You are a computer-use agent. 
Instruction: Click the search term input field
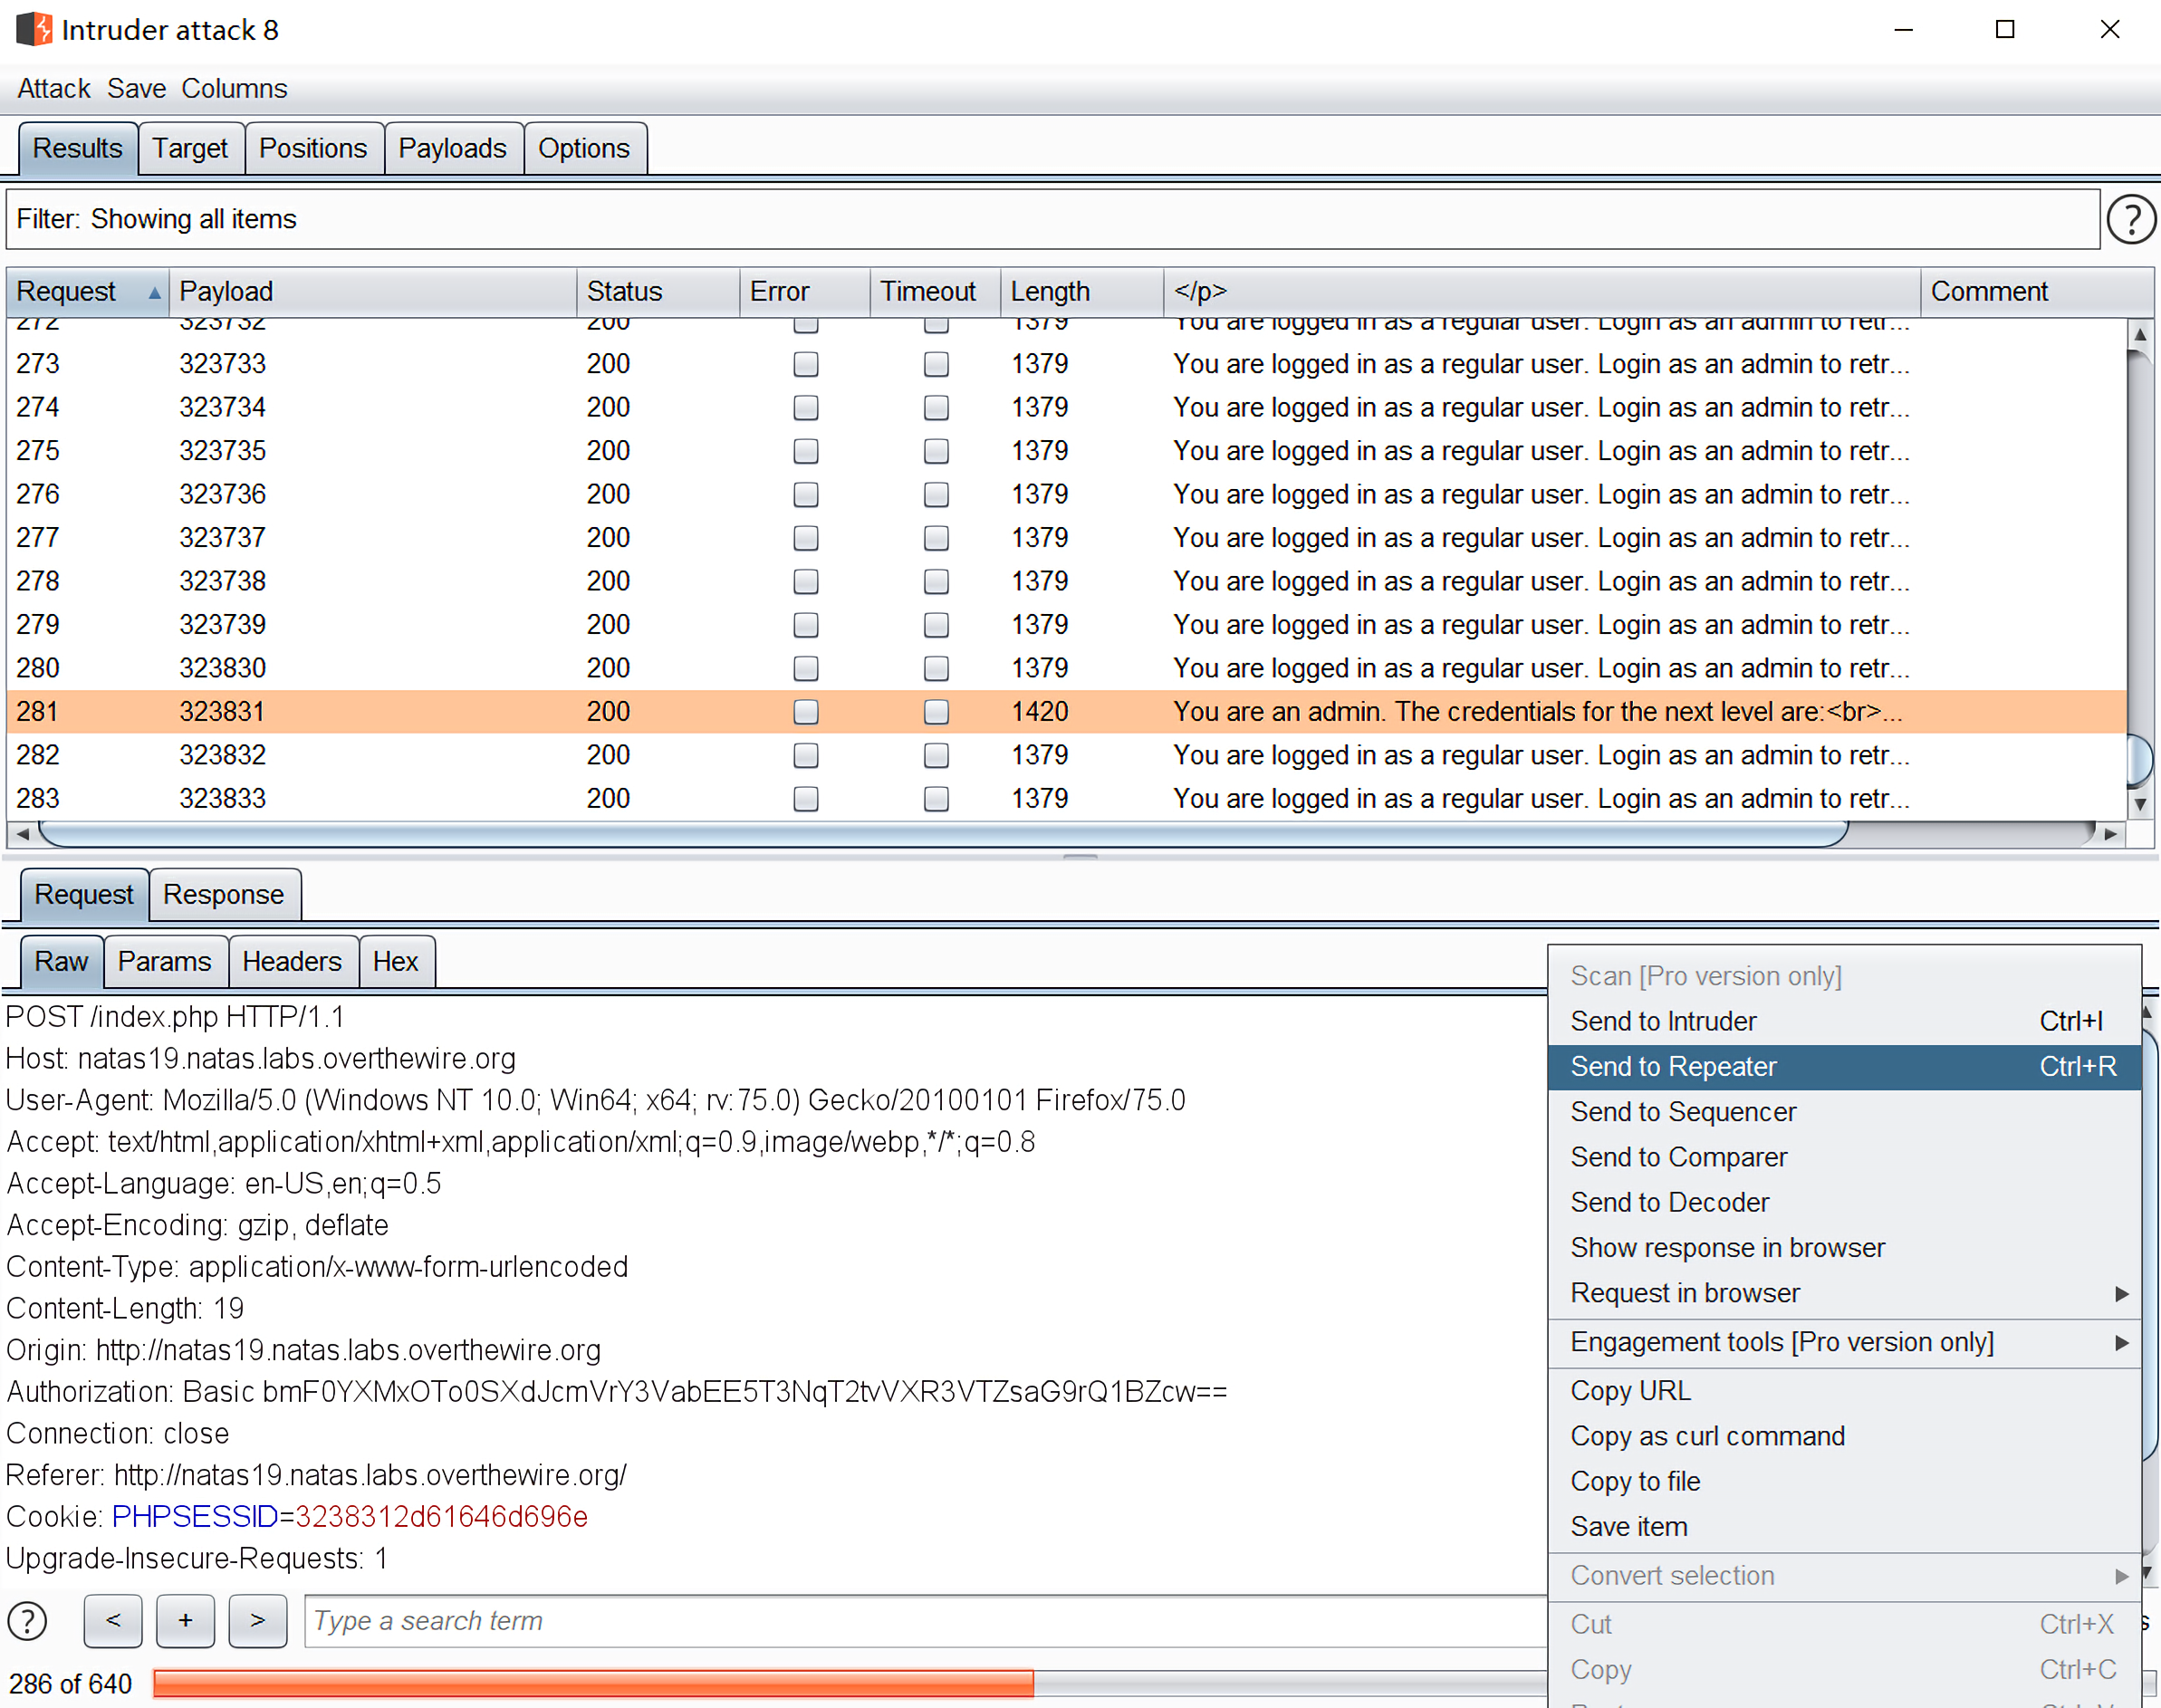click(x=925, y=1621)
